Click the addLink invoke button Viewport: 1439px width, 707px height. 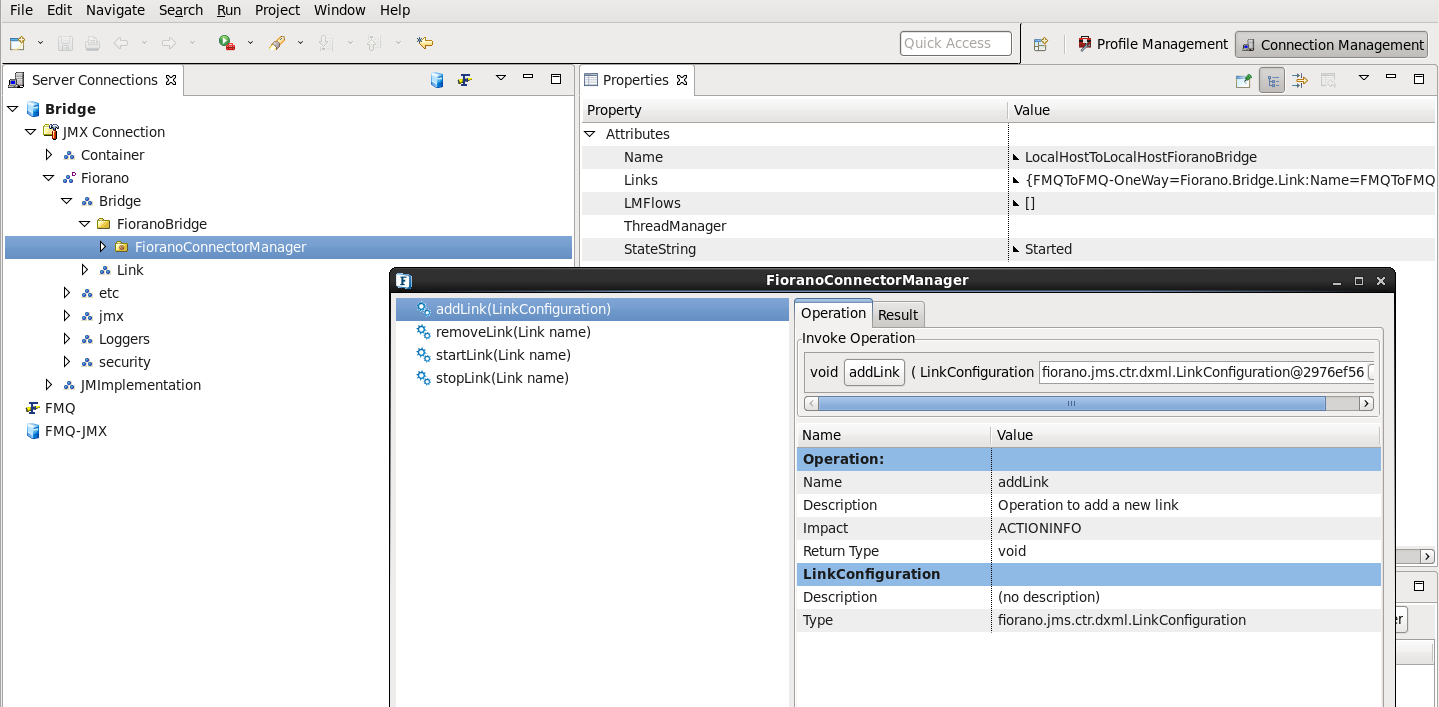[x=875, y=372]
